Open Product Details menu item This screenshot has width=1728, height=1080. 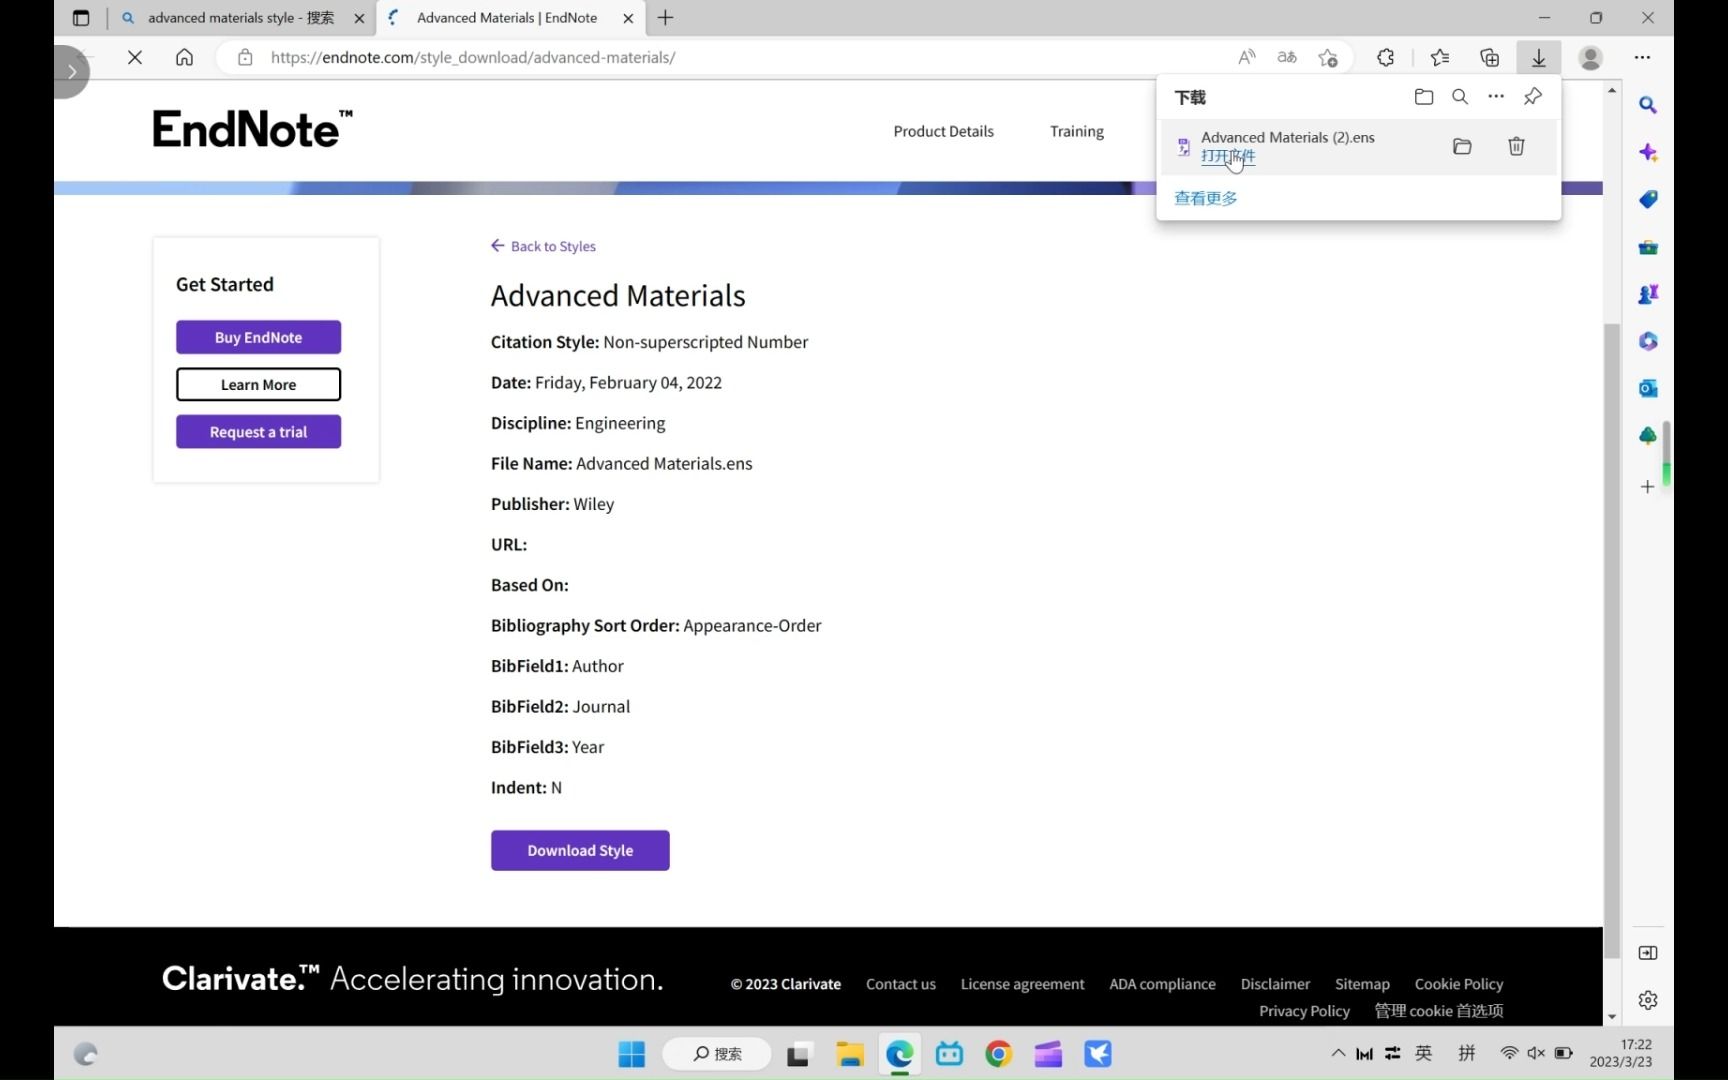(943, 131)
